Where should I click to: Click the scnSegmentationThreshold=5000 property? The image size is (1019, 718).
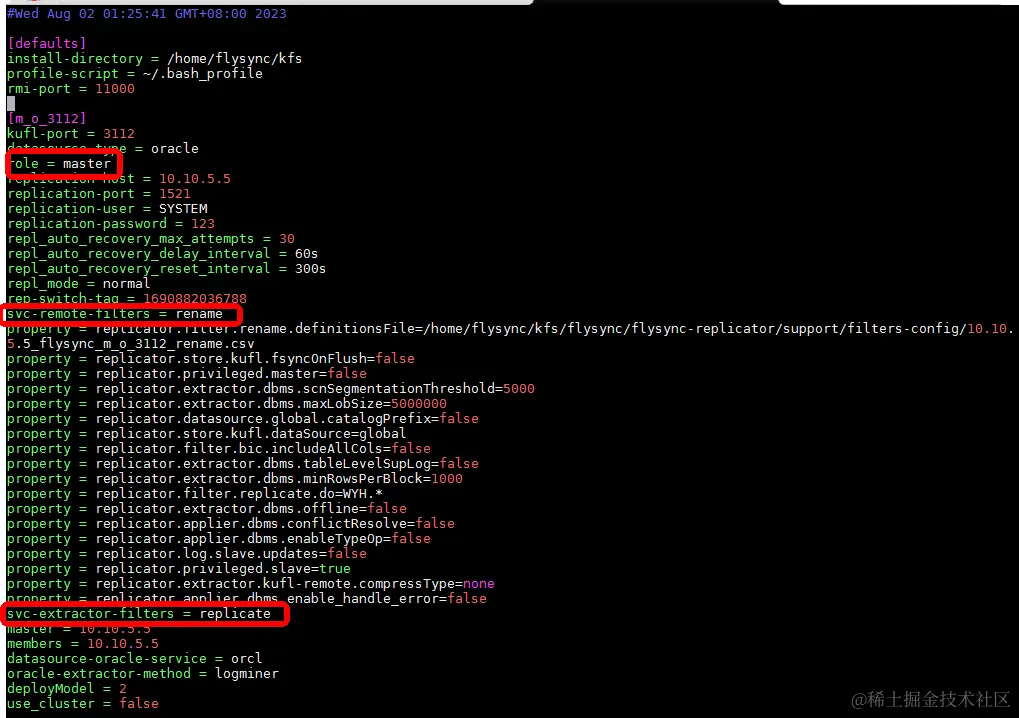[270, 389]
